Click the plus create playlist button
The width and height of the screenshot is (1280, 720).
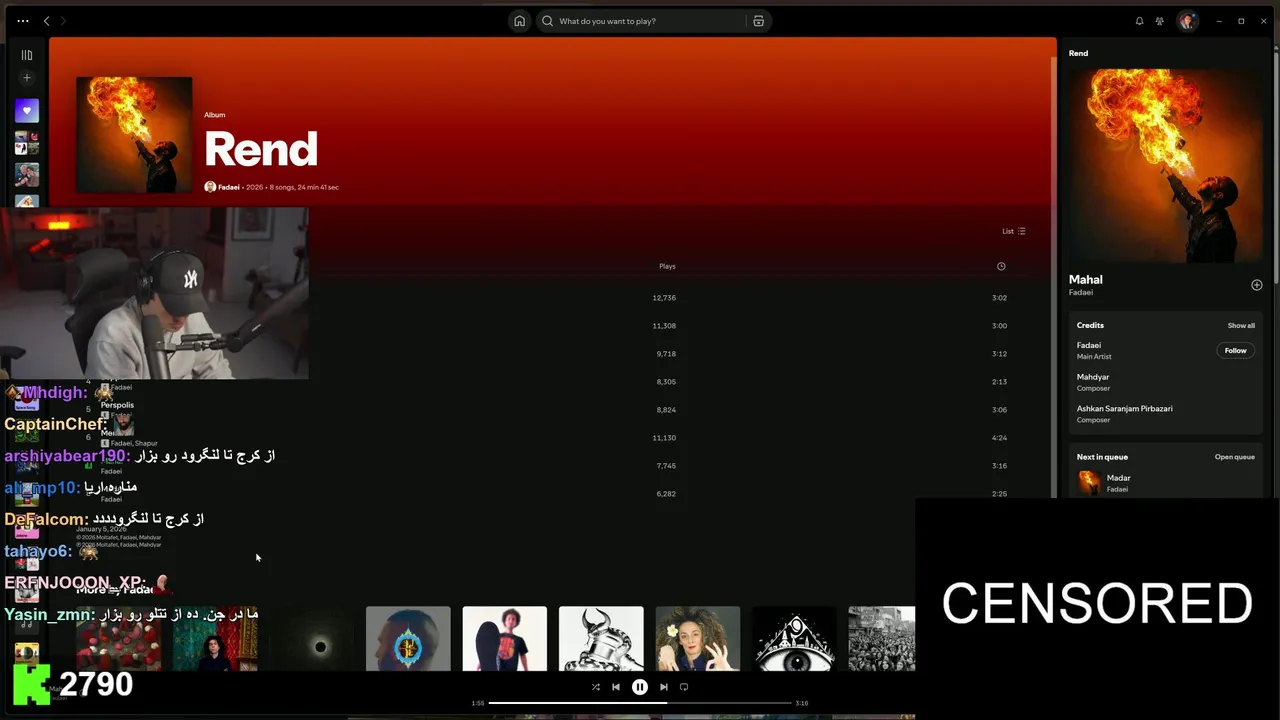[27, 78]
